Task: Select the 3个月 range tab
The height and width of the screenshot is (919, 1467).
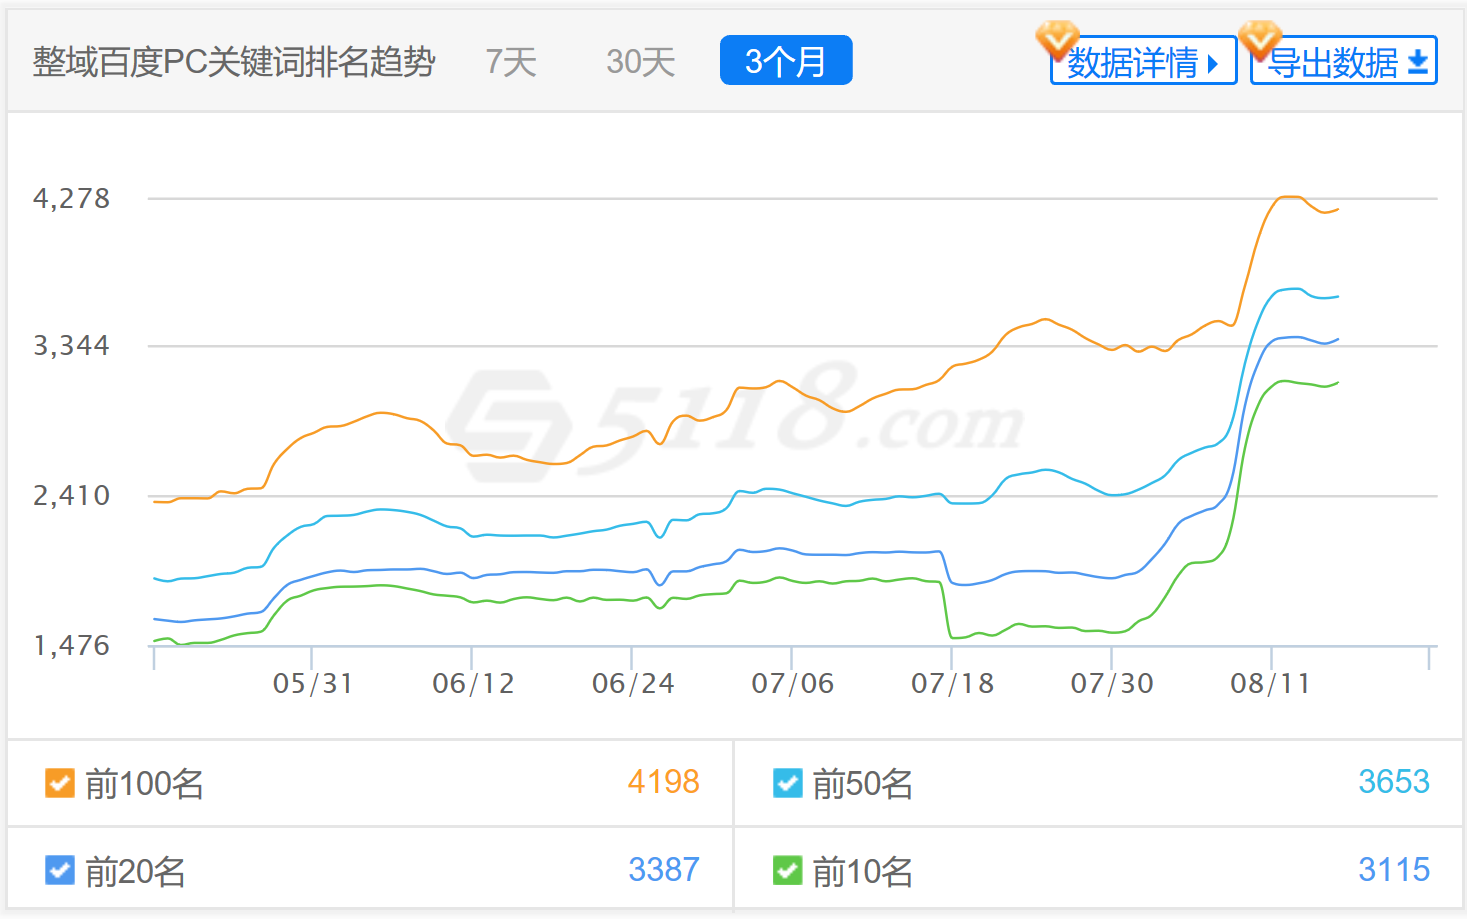Action: point(786,61)
